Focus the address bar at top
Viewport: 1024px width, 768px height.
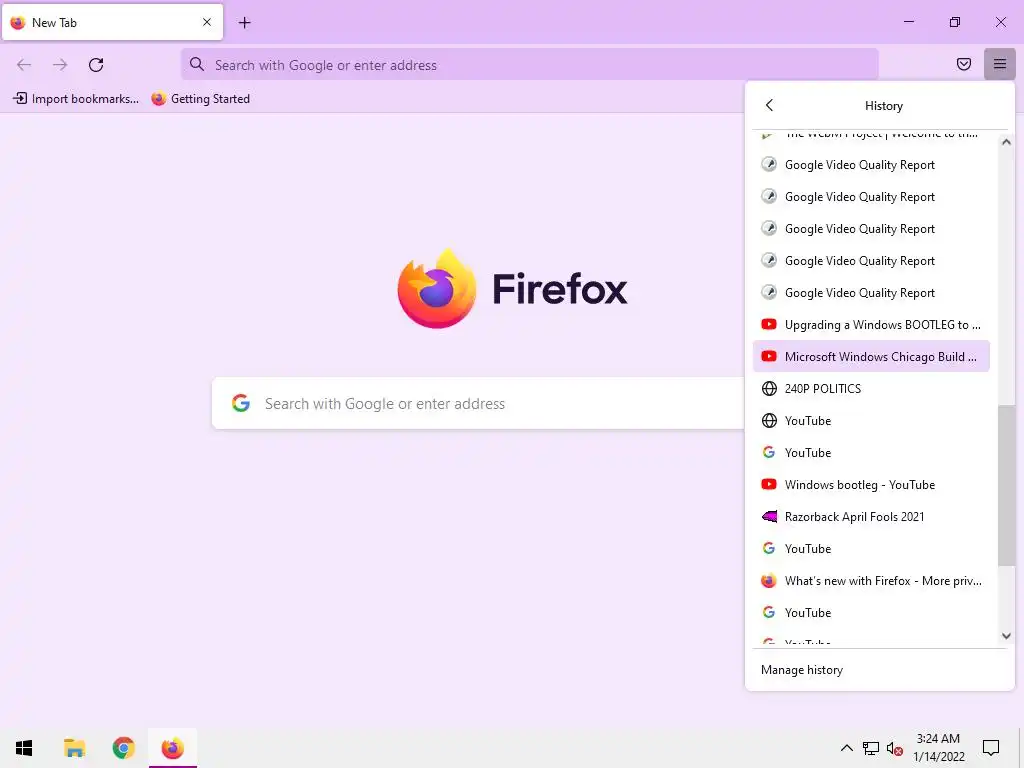530,64
